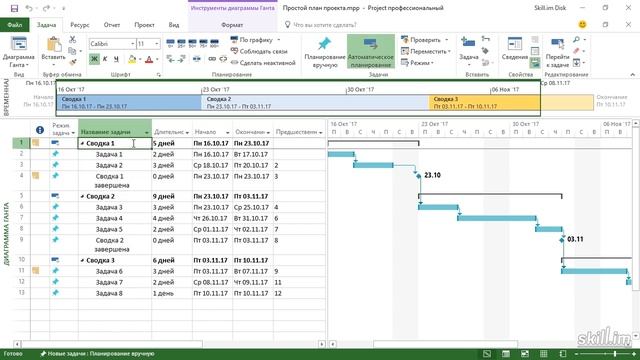Image resolution: width=640 pixels, height=360 pixels.
Task: Switch to the Проект tab
Action: point(144,25)
